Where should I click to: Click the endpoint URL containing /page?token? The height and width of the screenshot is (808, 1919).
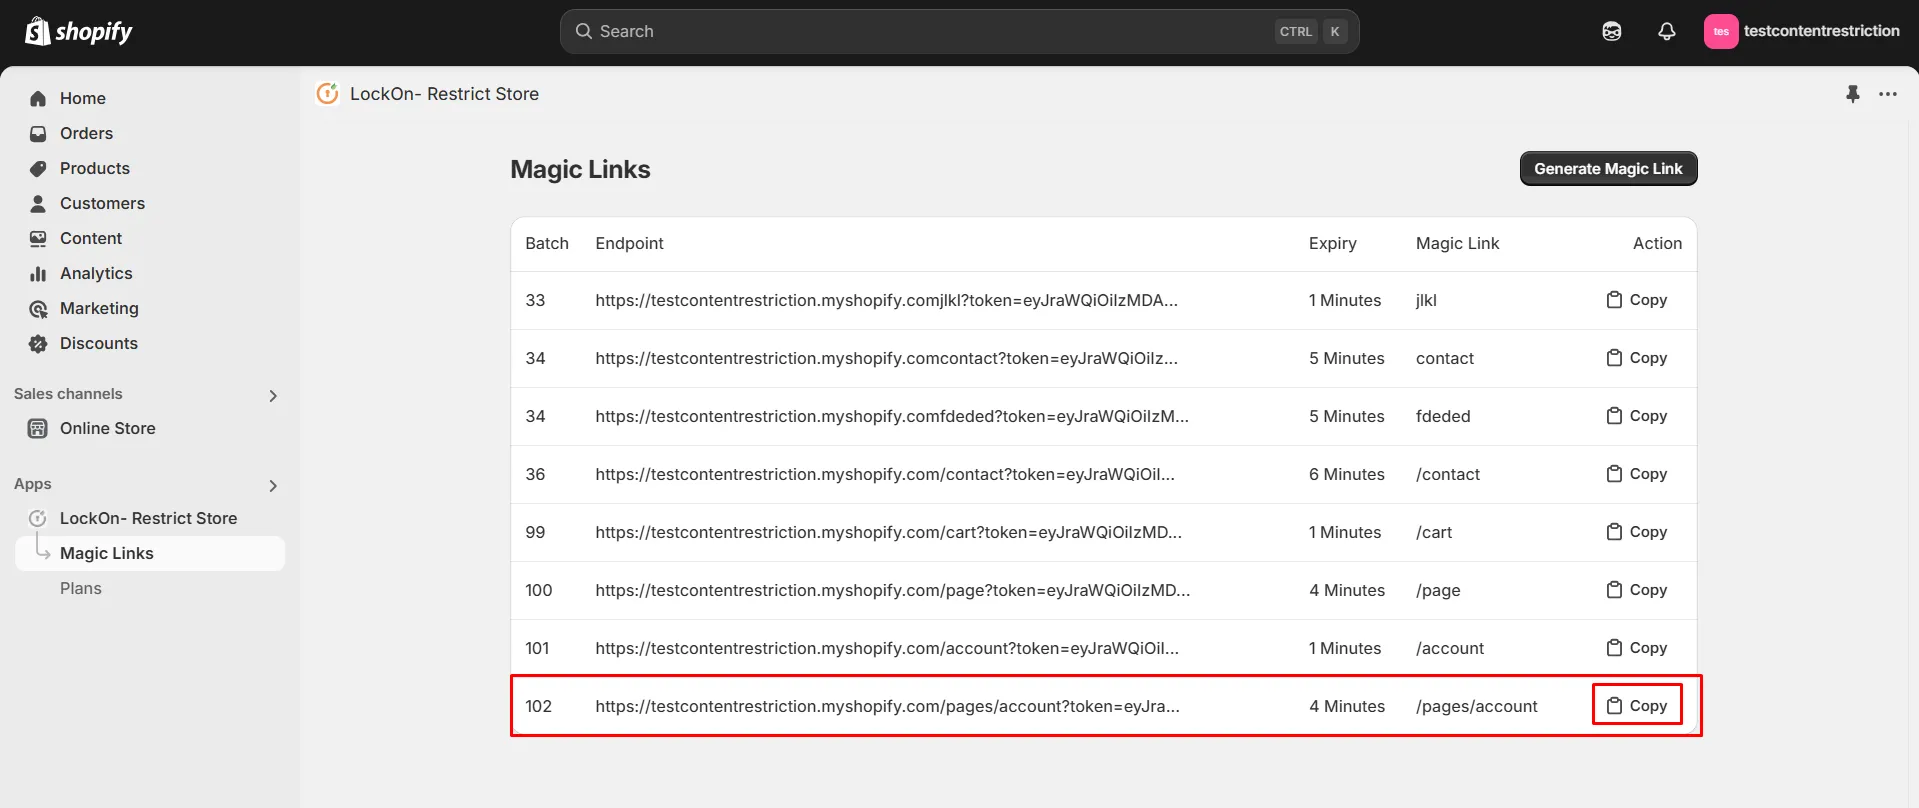click(x=892, y=590)
